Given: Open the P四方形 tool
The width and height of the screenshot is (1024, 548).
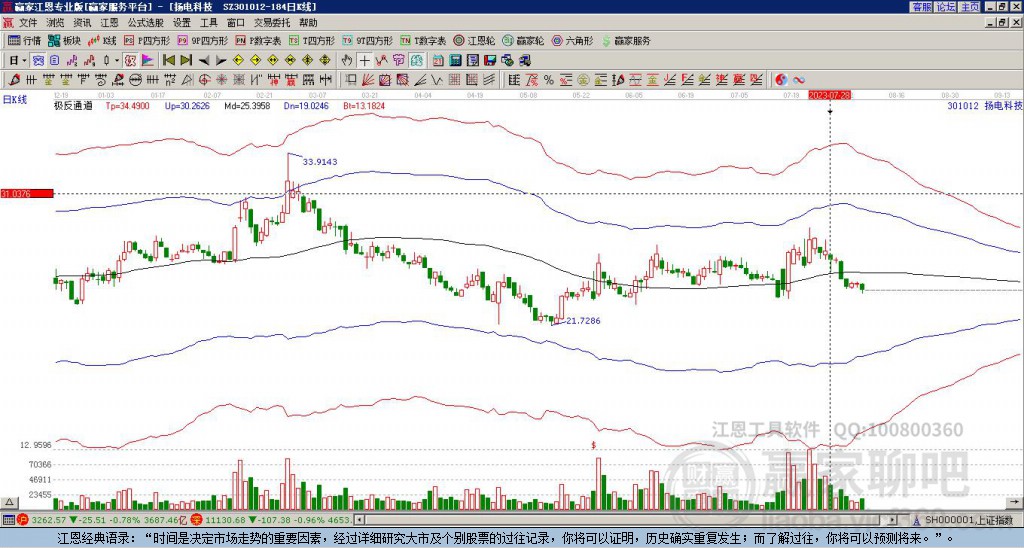Looking at the screenshot, I should click(147, 40).
